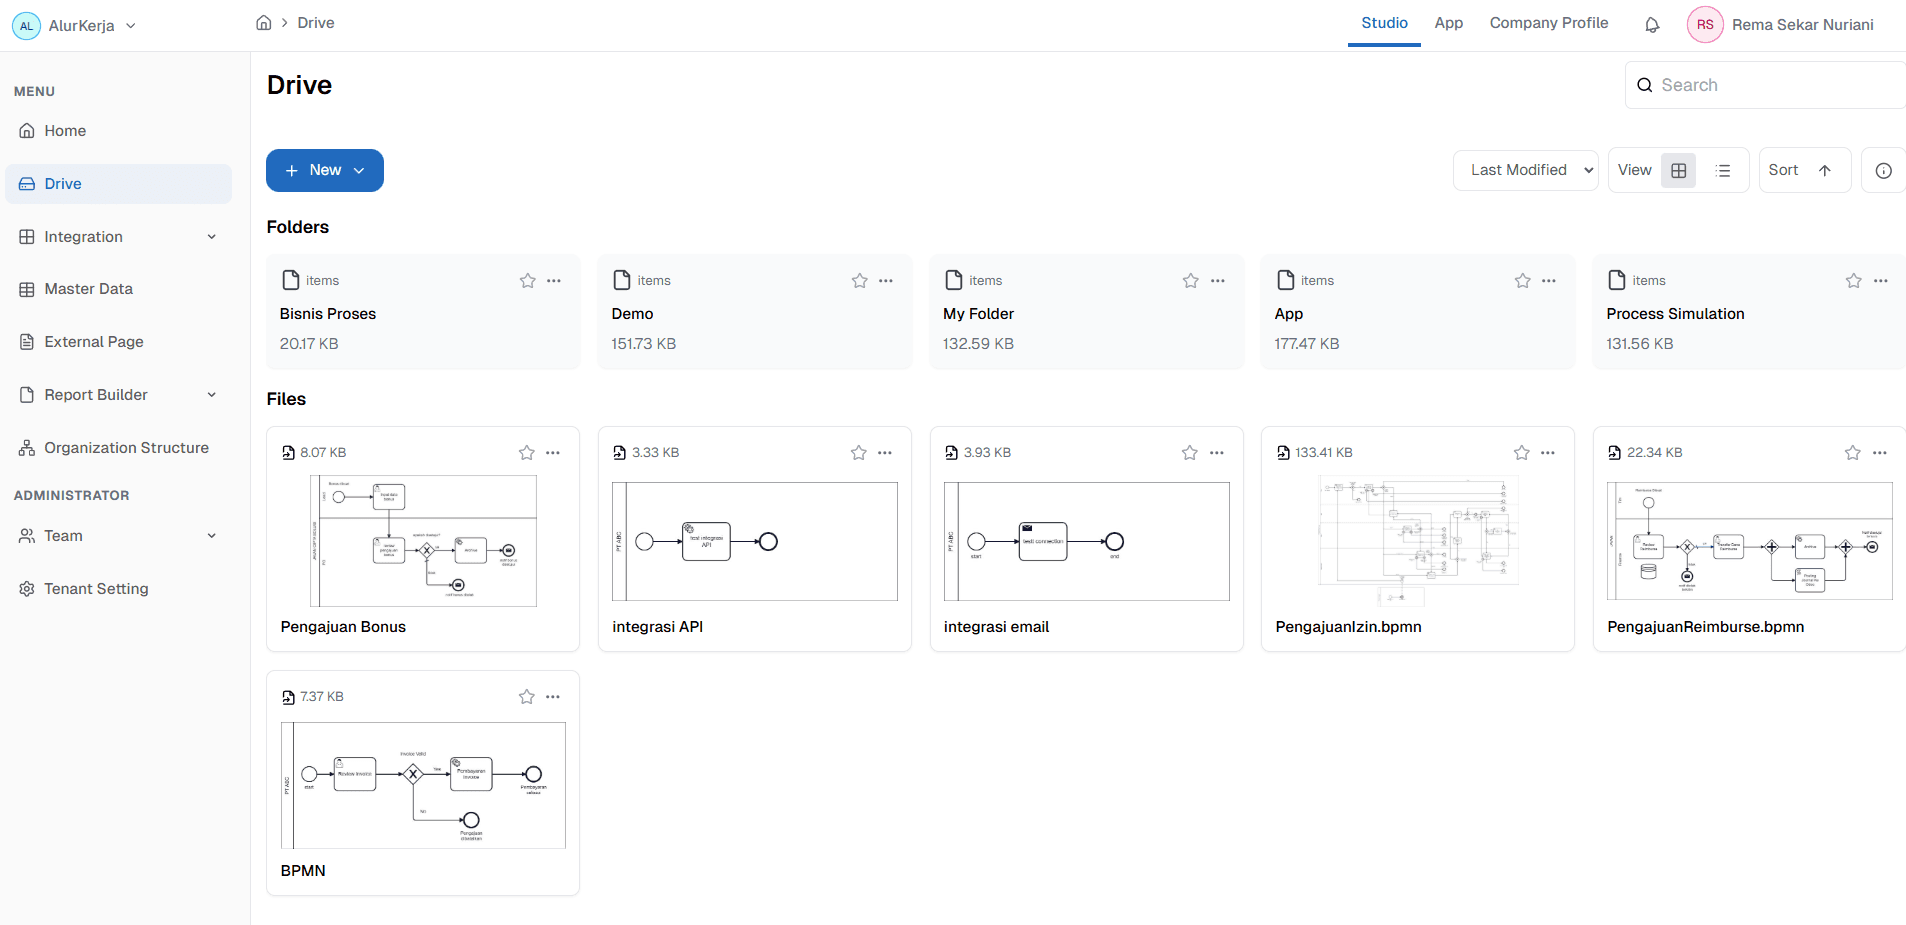
Task: Open the Last Modified sort dropdown
Action: 1525,171
